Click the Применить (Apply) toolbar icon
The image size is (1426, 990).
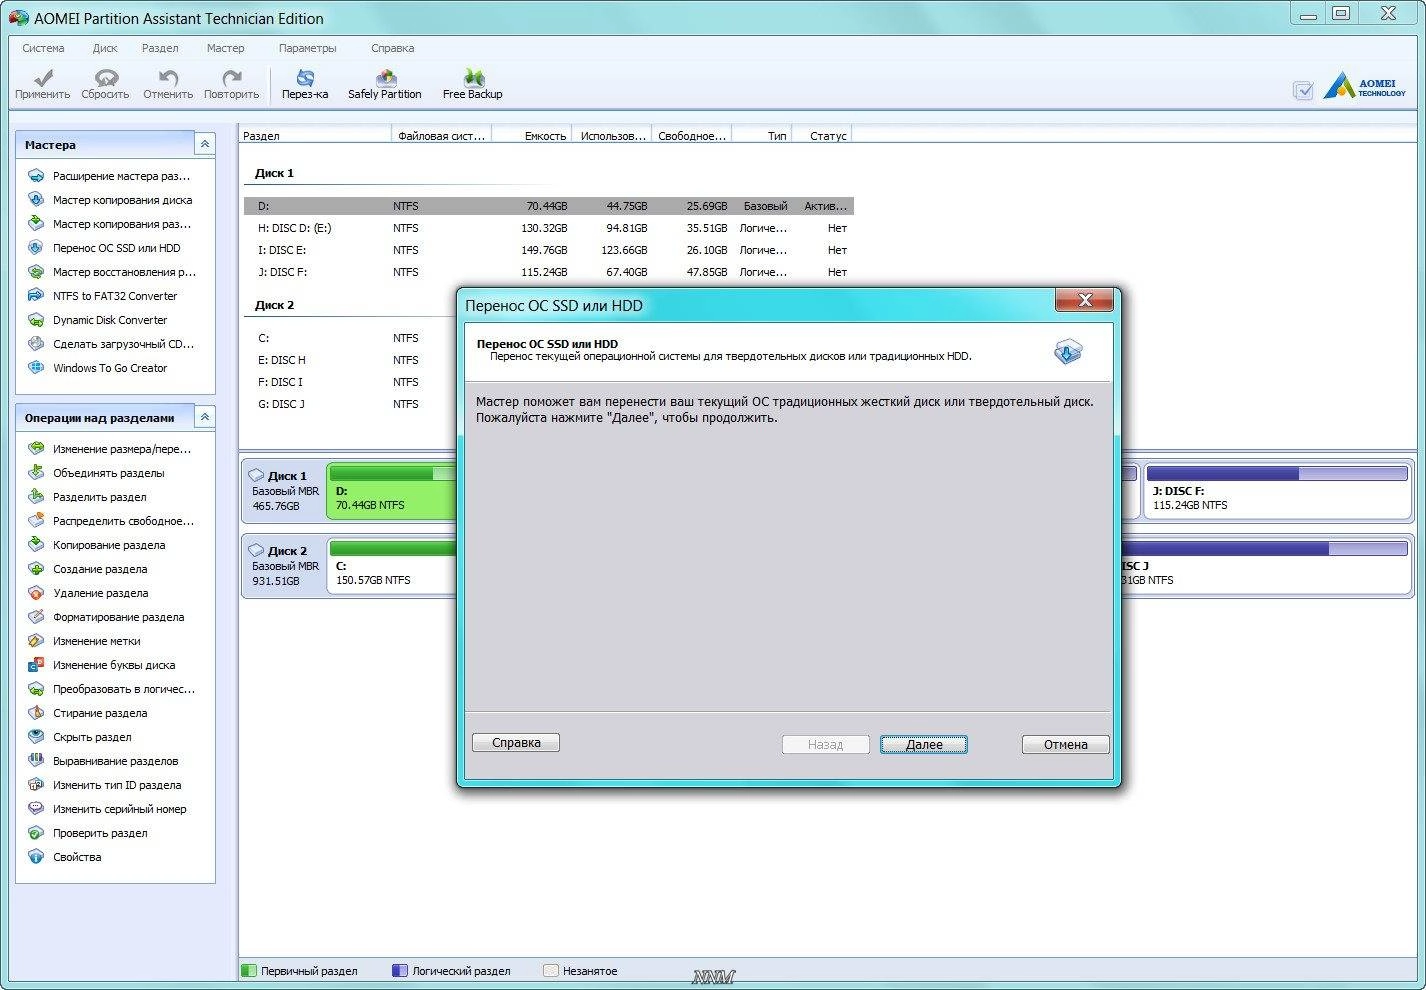click(42, 84)
